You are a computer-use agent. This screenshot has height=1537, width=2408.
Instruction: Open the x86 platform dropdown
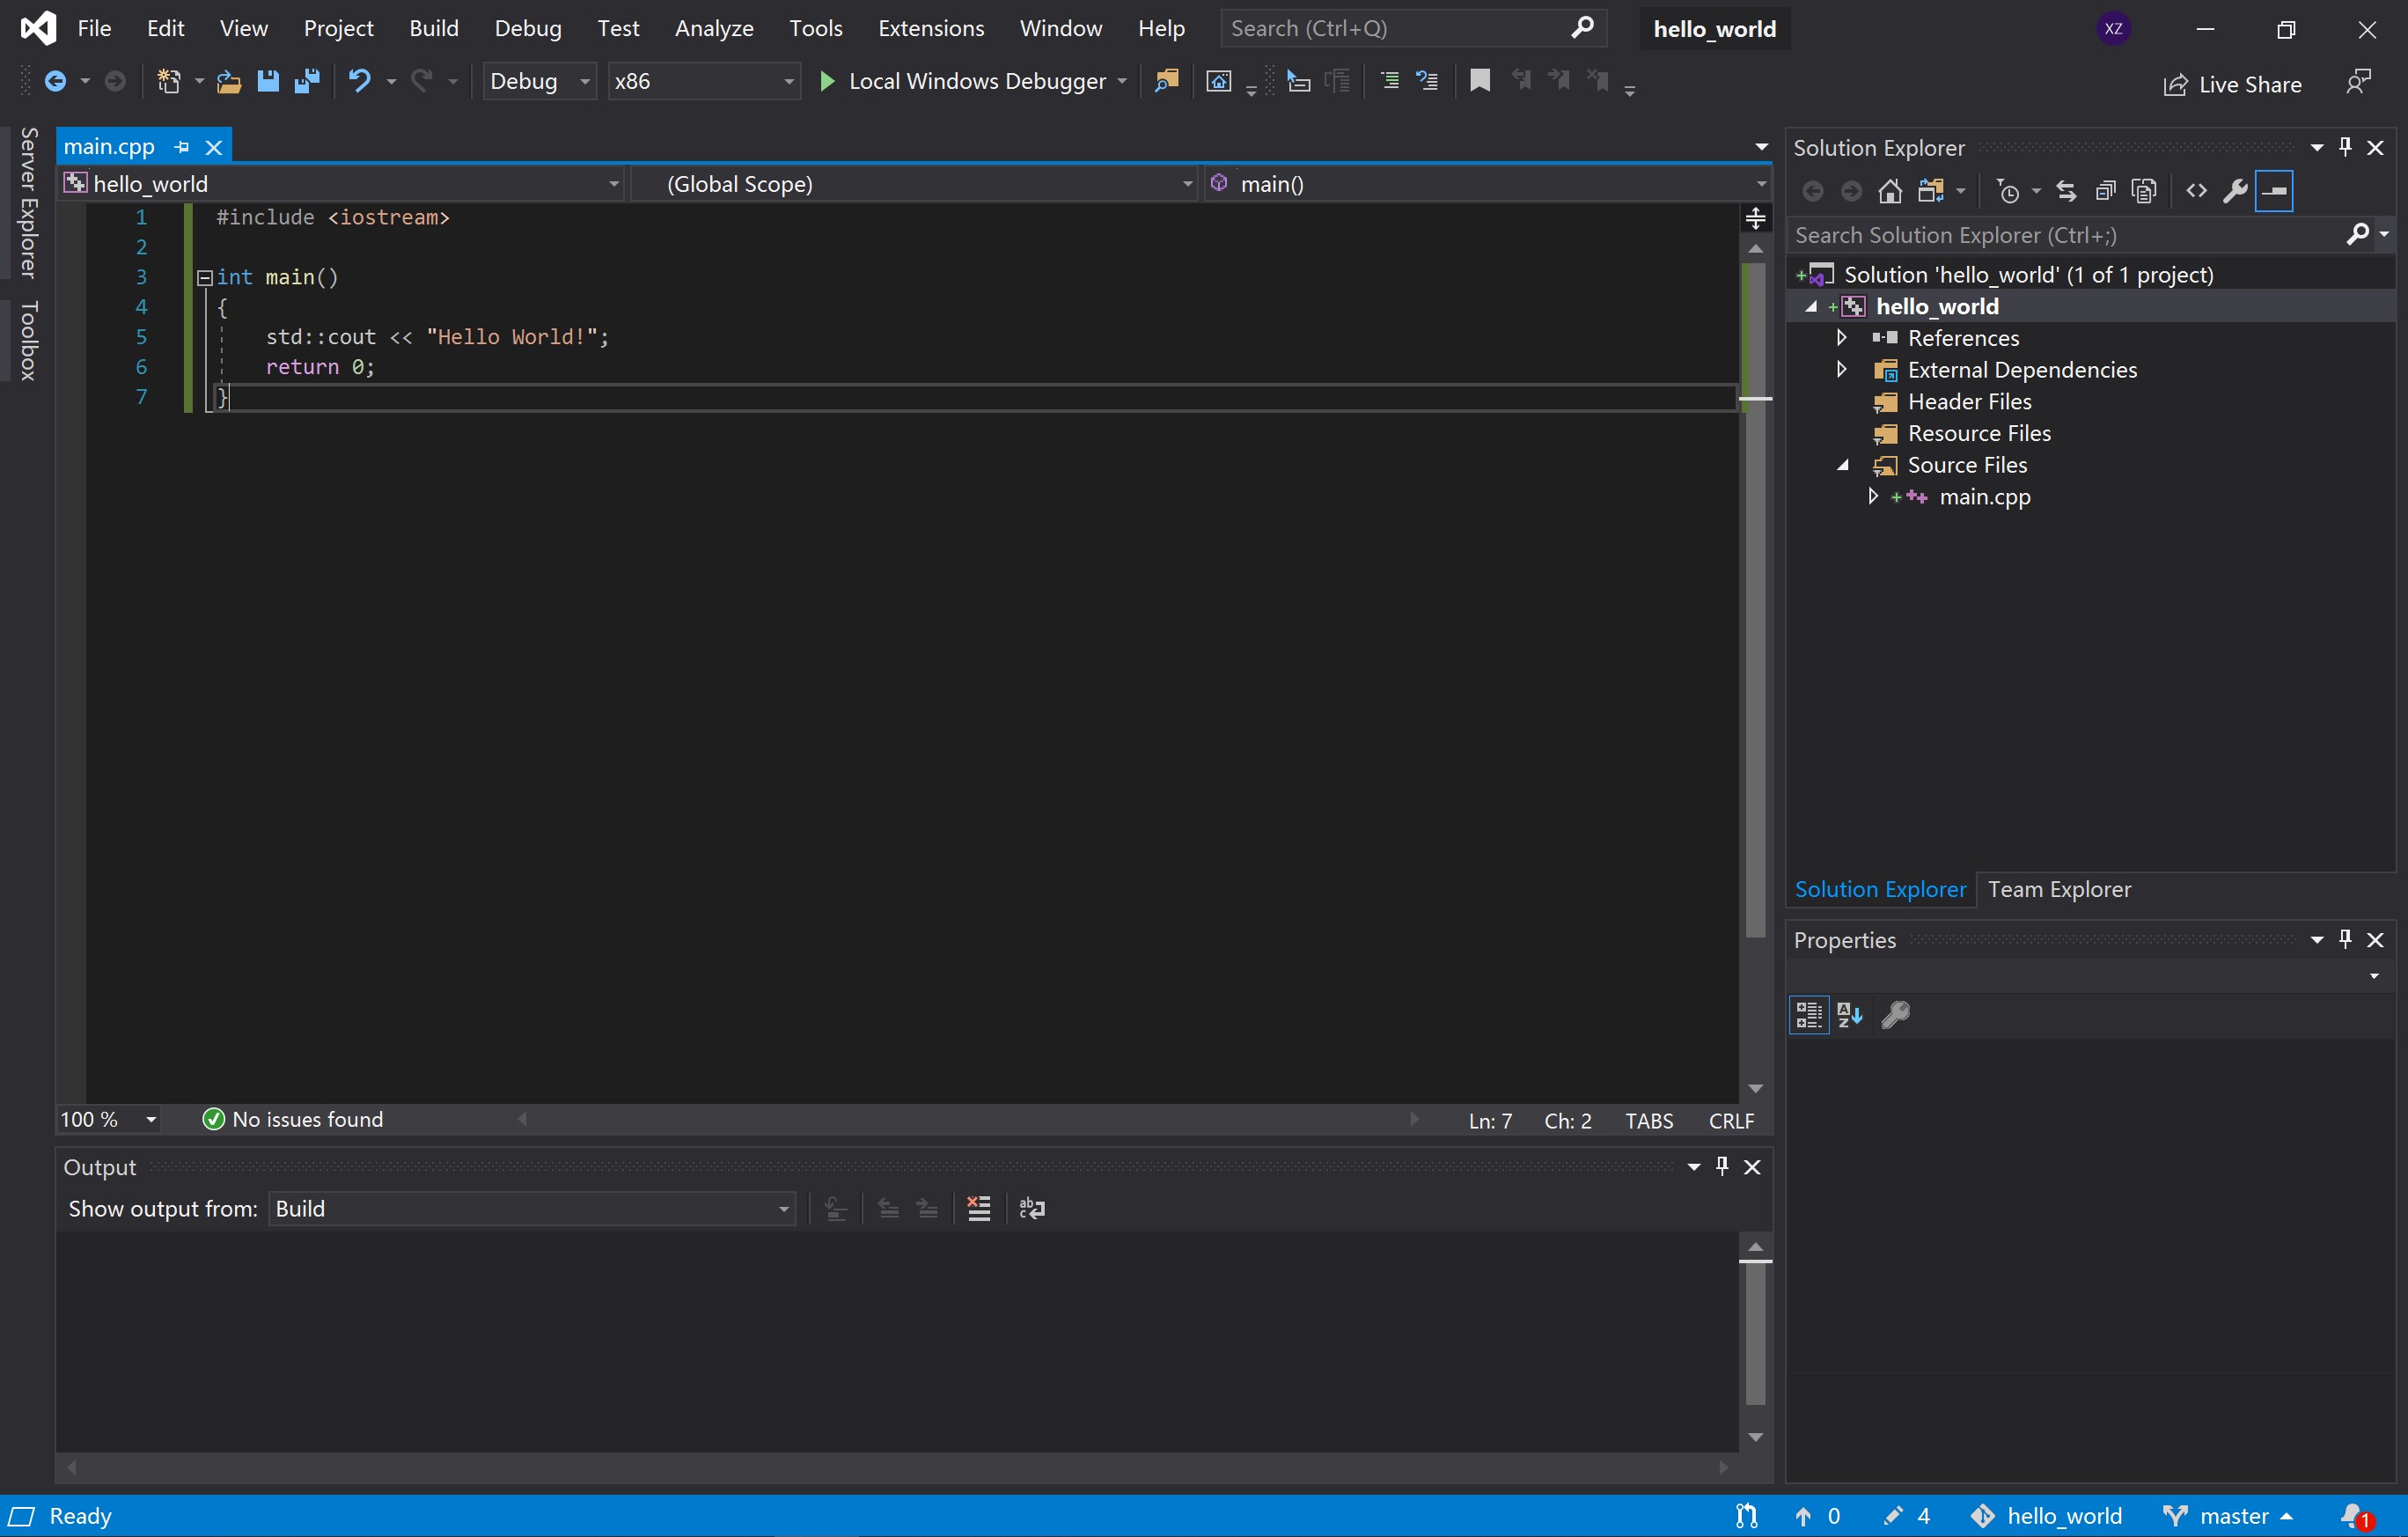[704, 81]
